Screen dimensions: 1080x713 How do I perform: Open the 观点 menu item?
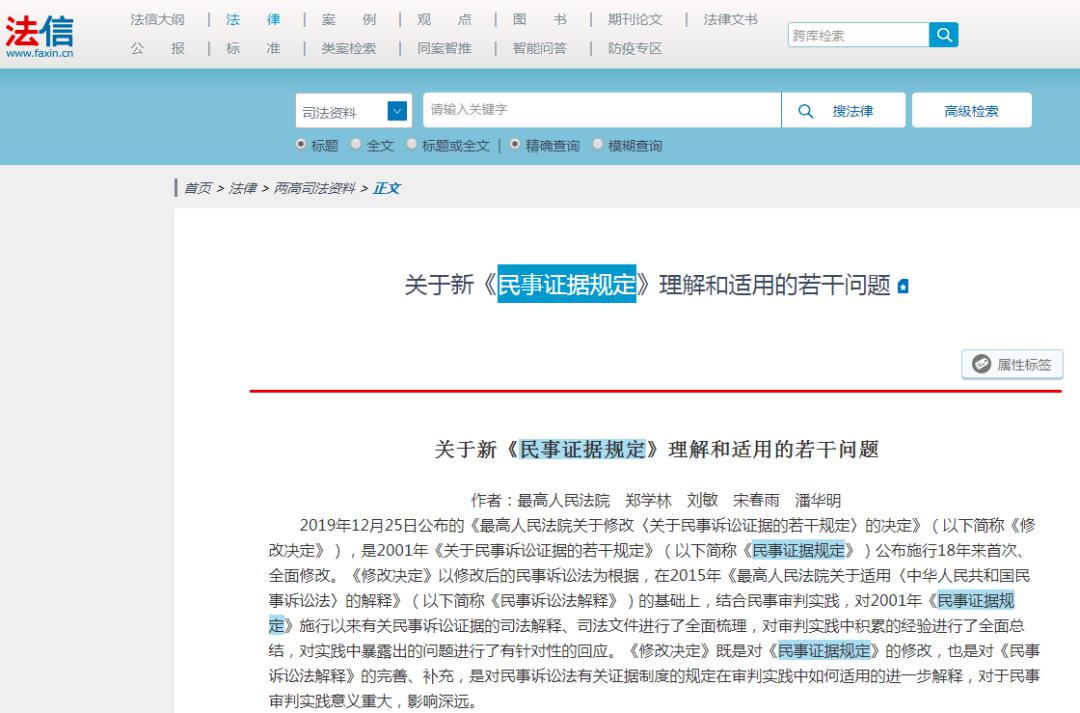point(444,19)
